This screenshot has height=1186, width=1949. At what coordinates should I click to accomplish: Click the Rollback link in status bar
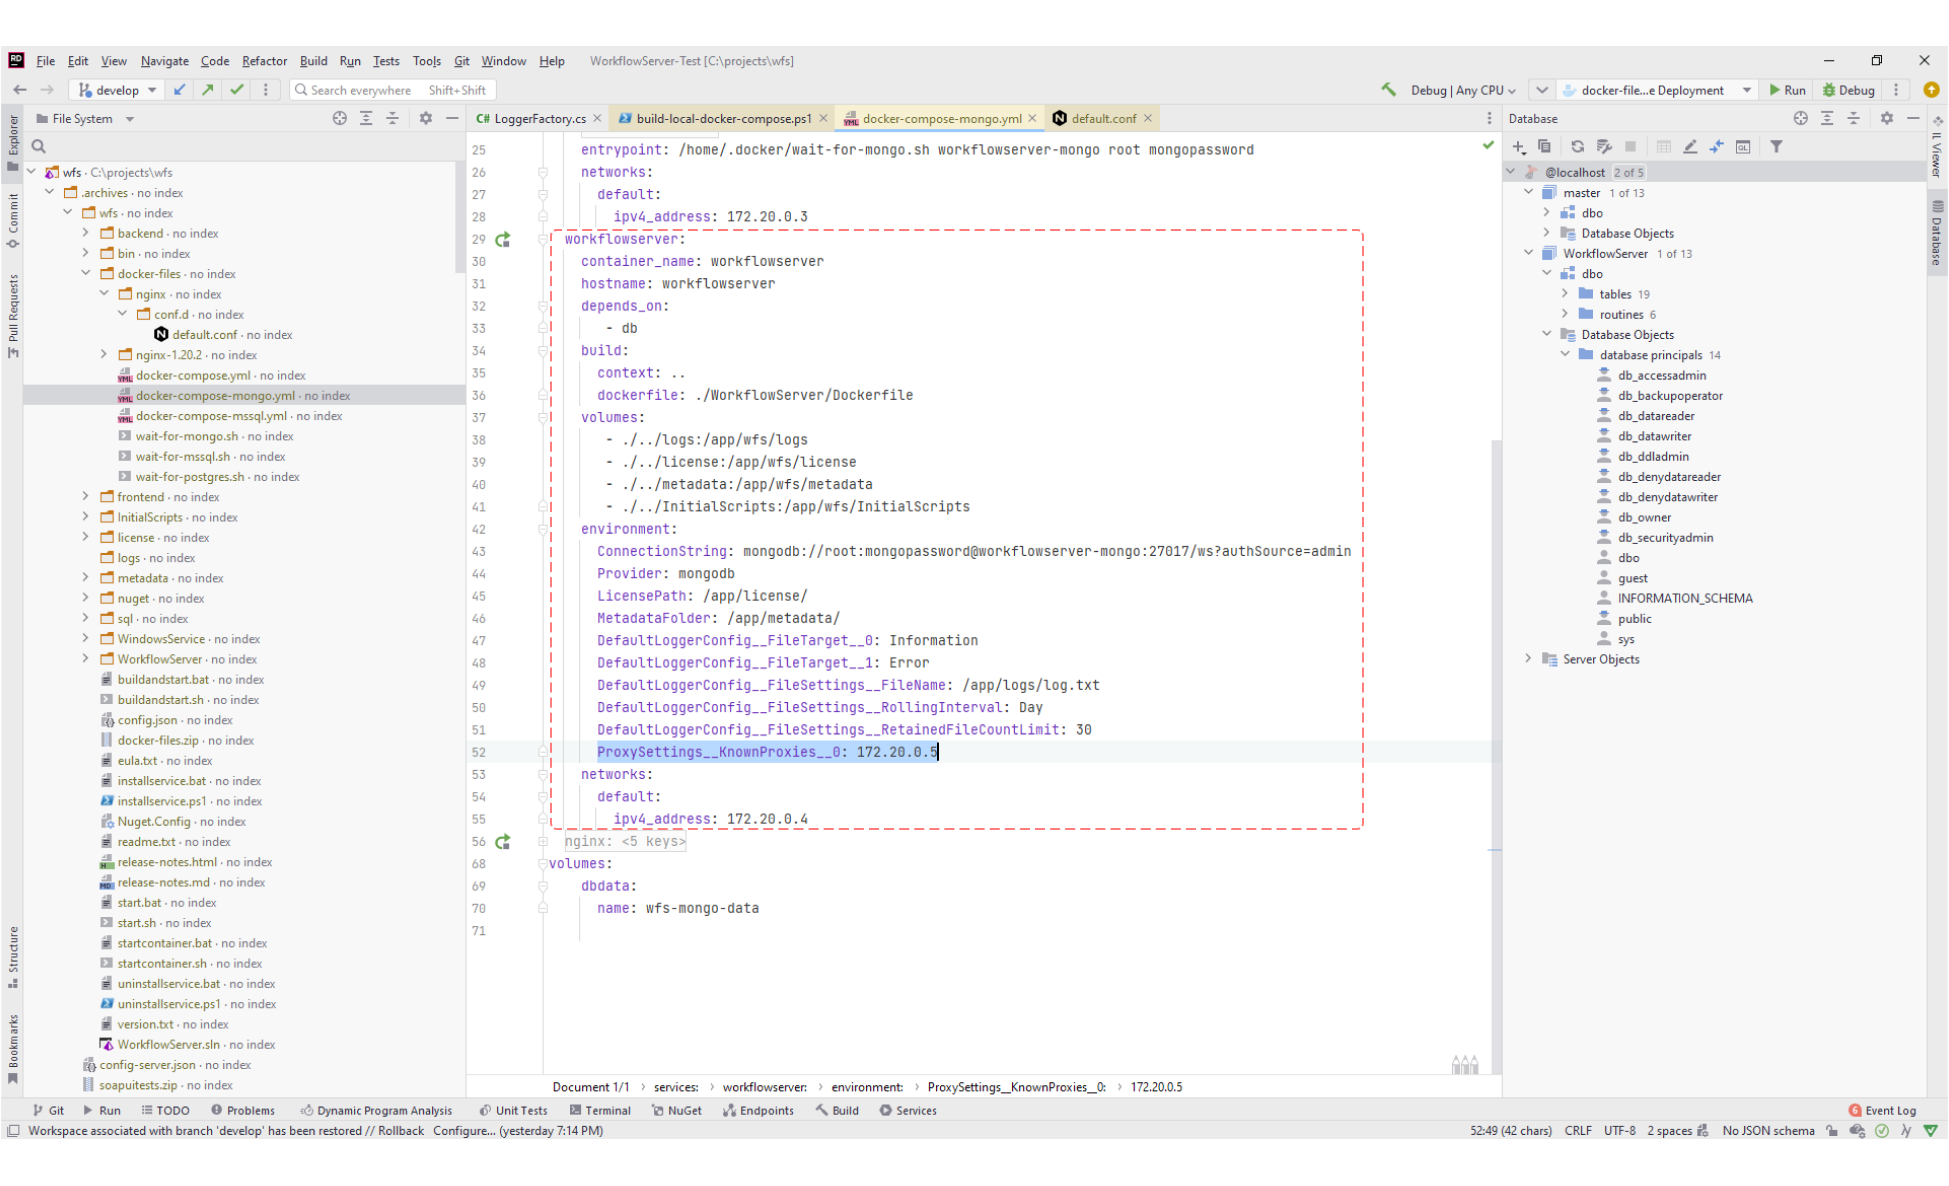click(x=401, y=1131)
